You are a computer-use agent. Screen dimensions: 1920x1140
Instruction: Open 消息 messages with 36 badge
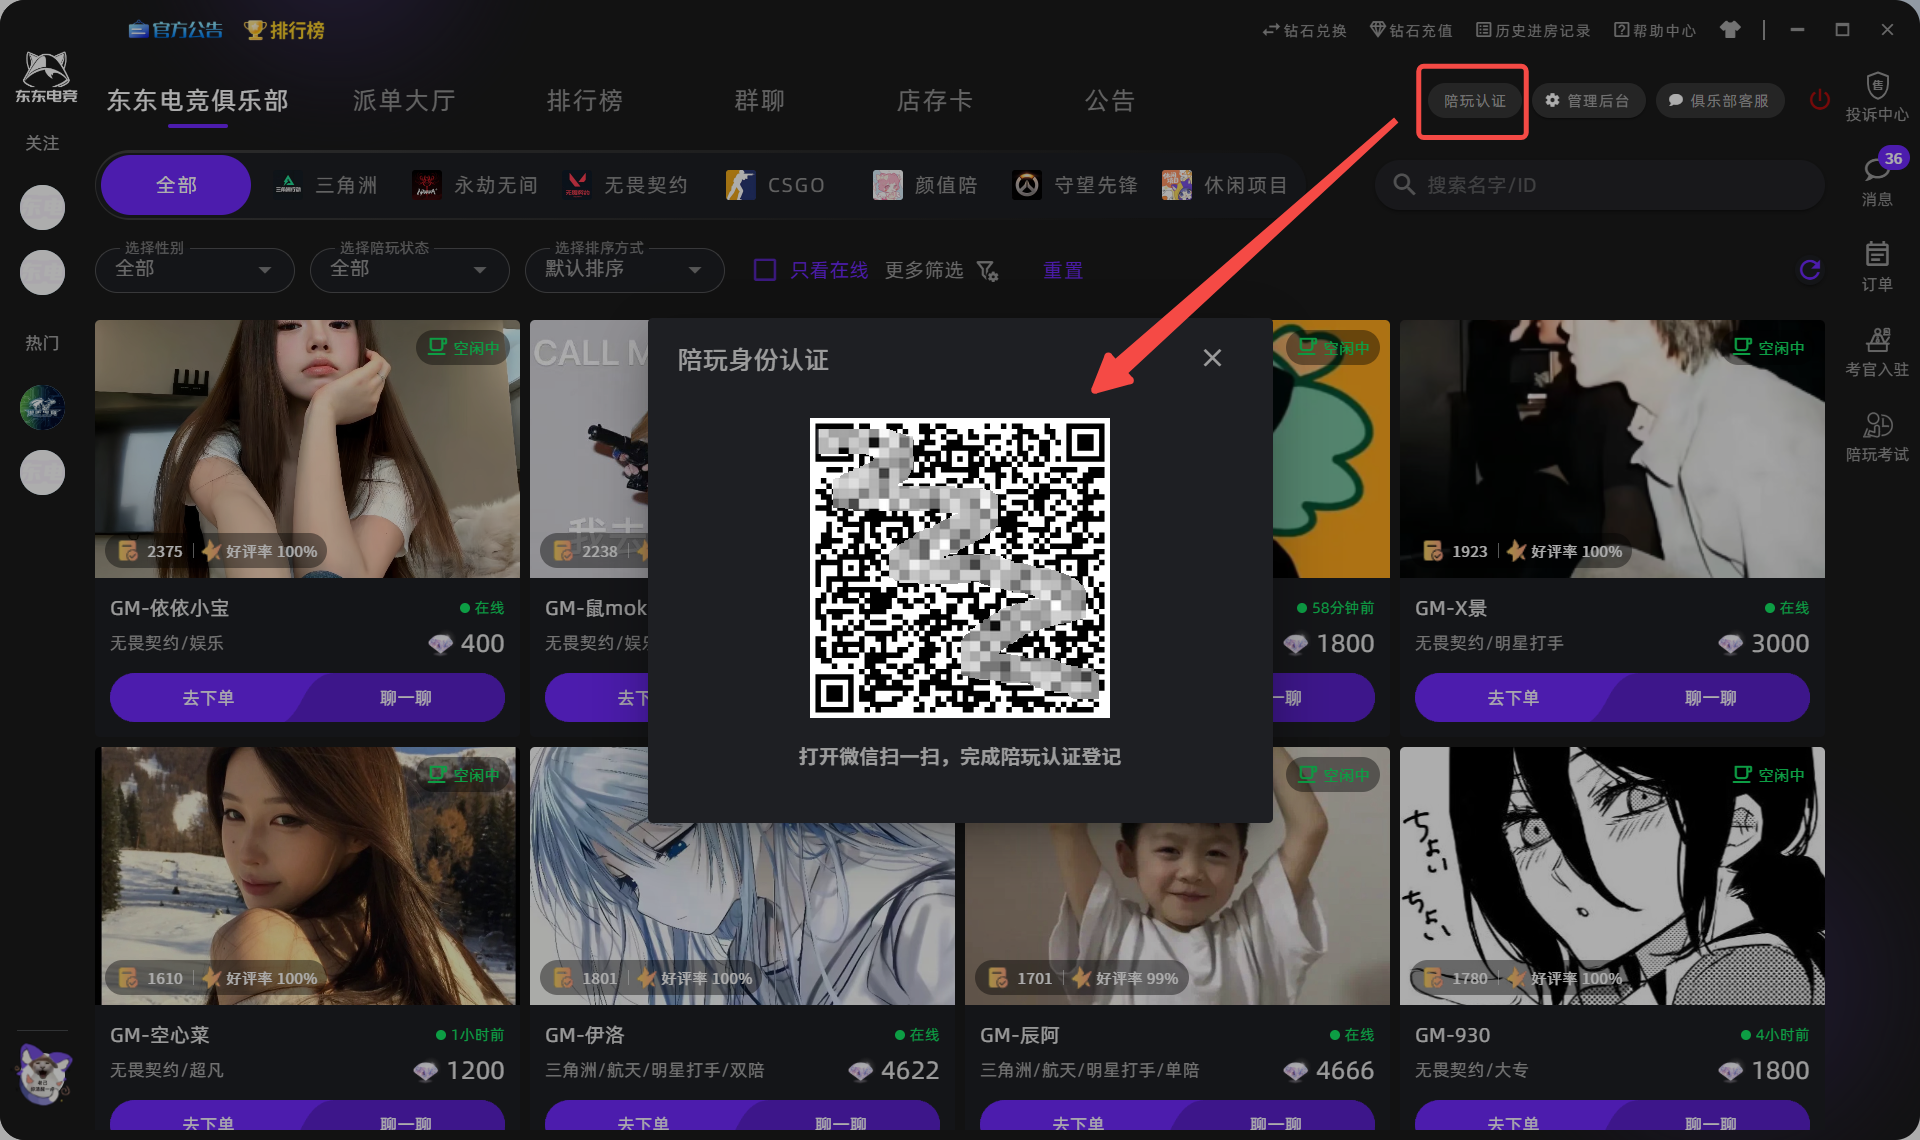tap(1877, 182)
